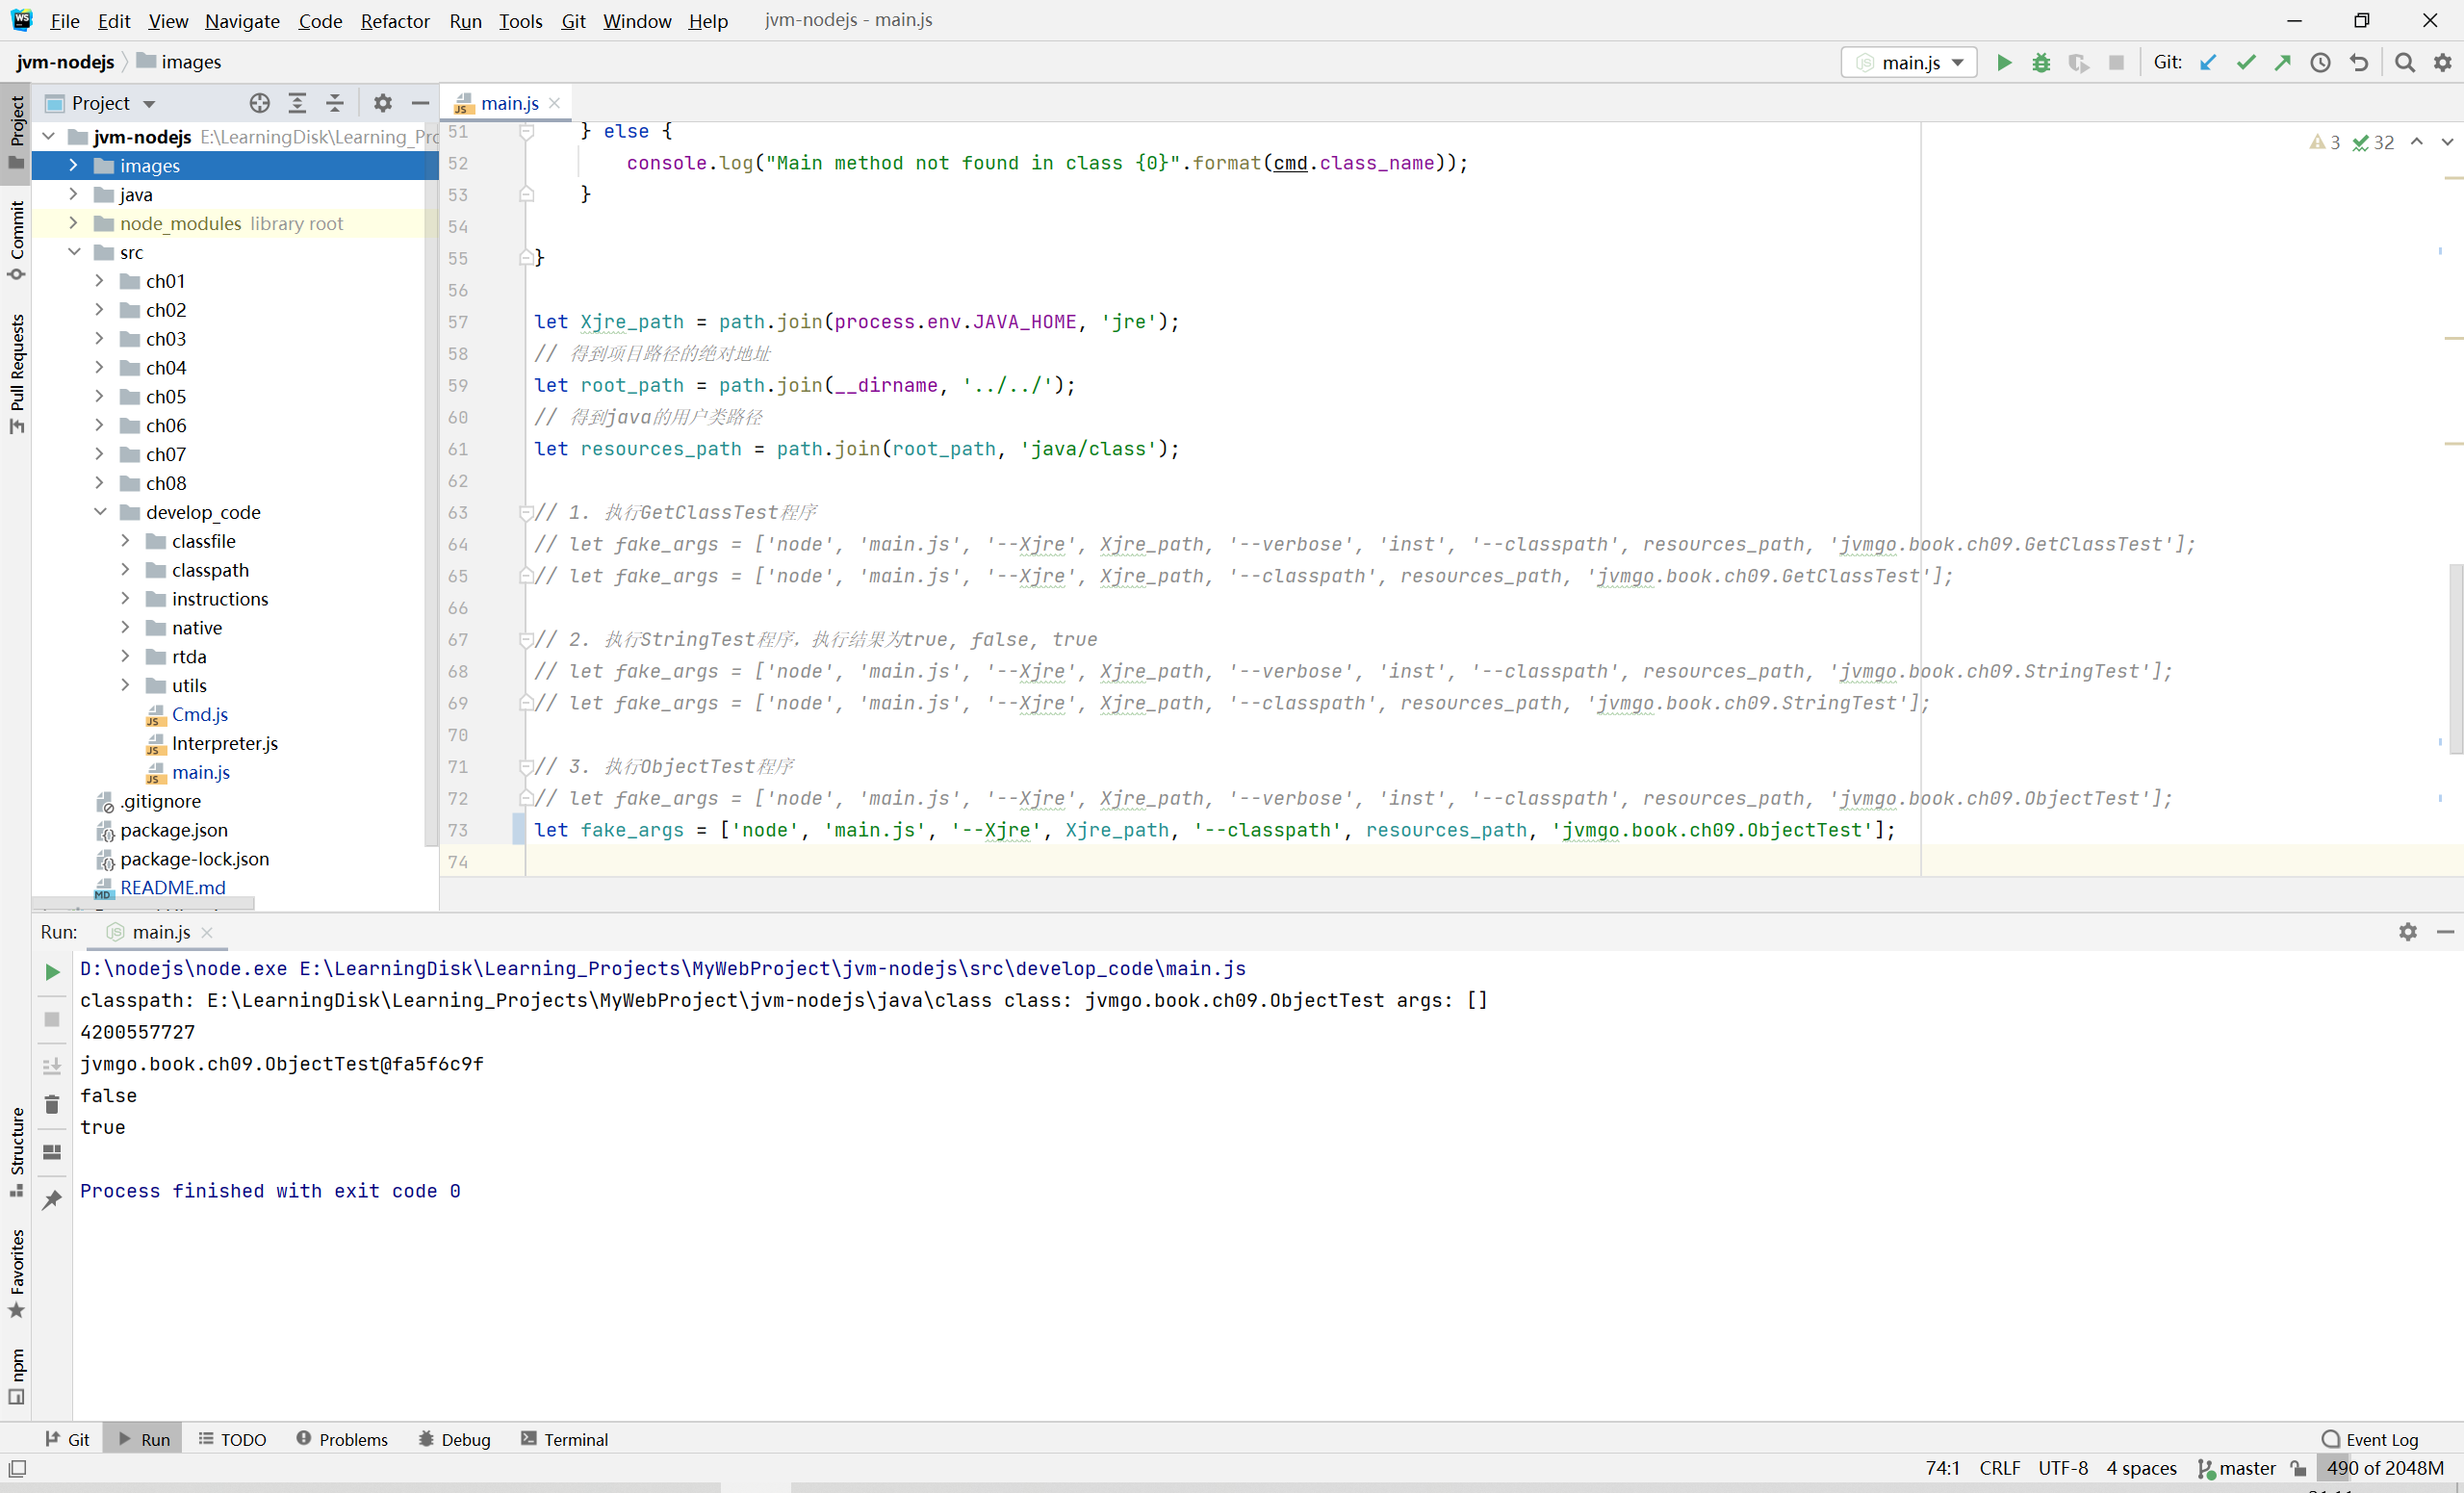Click Git update project arrow icon
The height and width of the screenshot is (1493, 2464).
click(x=2208, y=62)
